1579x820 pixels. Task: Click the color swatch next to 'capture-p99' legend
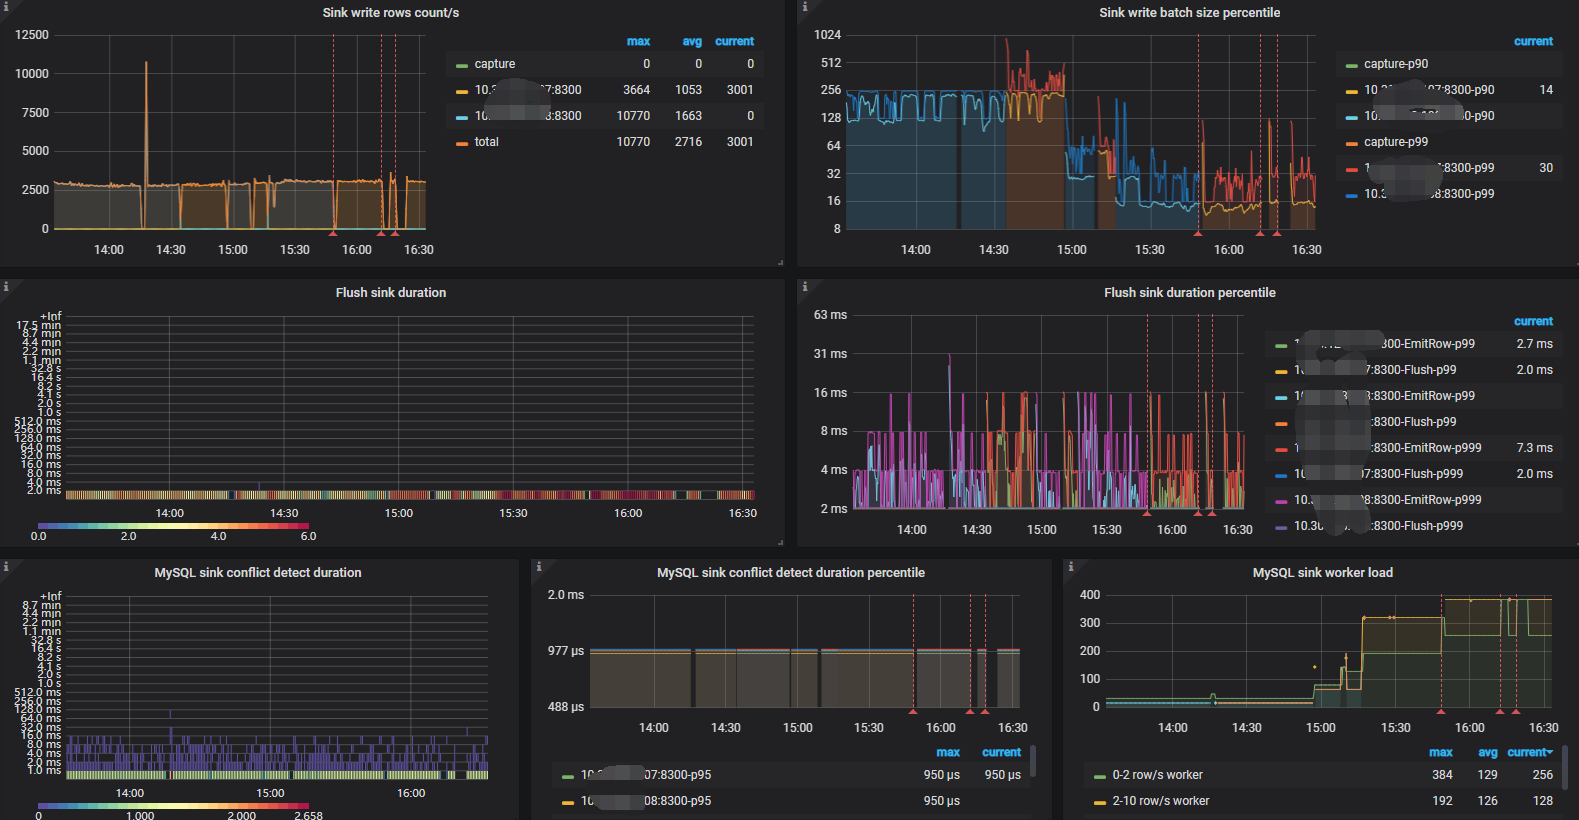(1351, 143)
